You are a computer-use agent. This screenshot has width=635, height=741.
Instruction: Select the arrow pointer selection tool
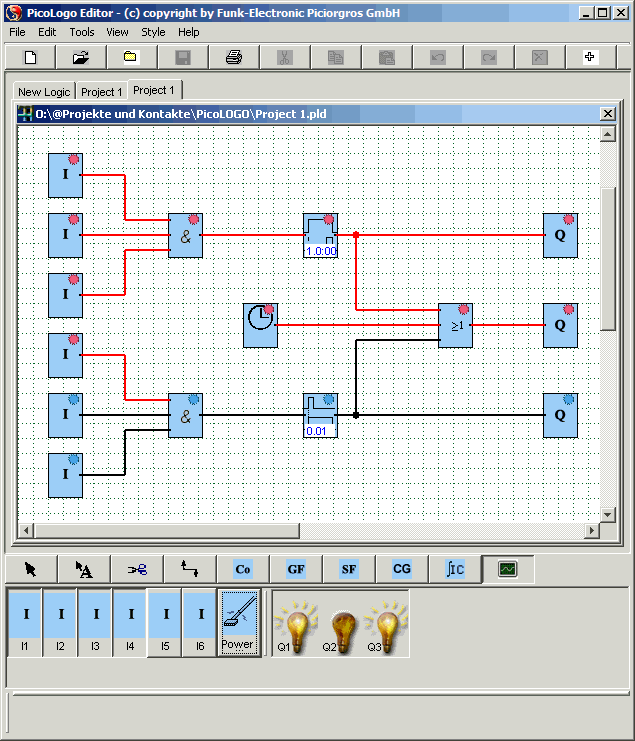click(x=30, y=569)
